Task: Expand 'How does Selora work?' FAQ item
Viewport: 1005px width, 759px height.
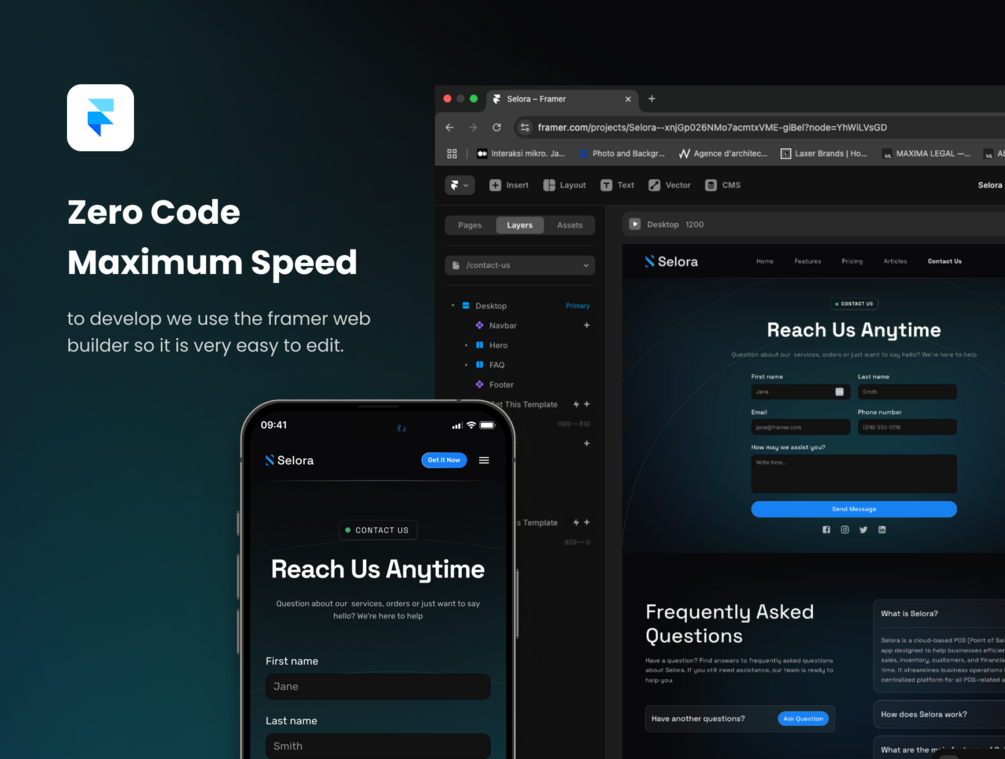Action: [x=939, y=714]
